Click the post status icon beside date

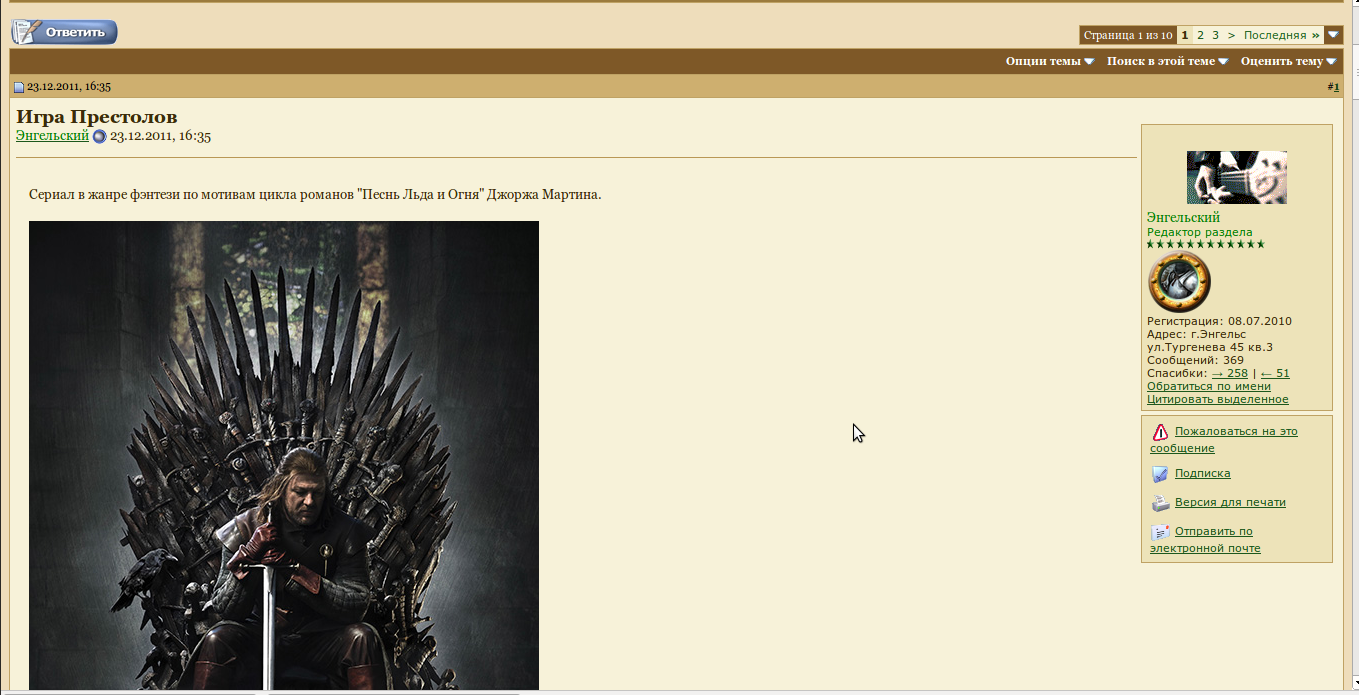19,87
